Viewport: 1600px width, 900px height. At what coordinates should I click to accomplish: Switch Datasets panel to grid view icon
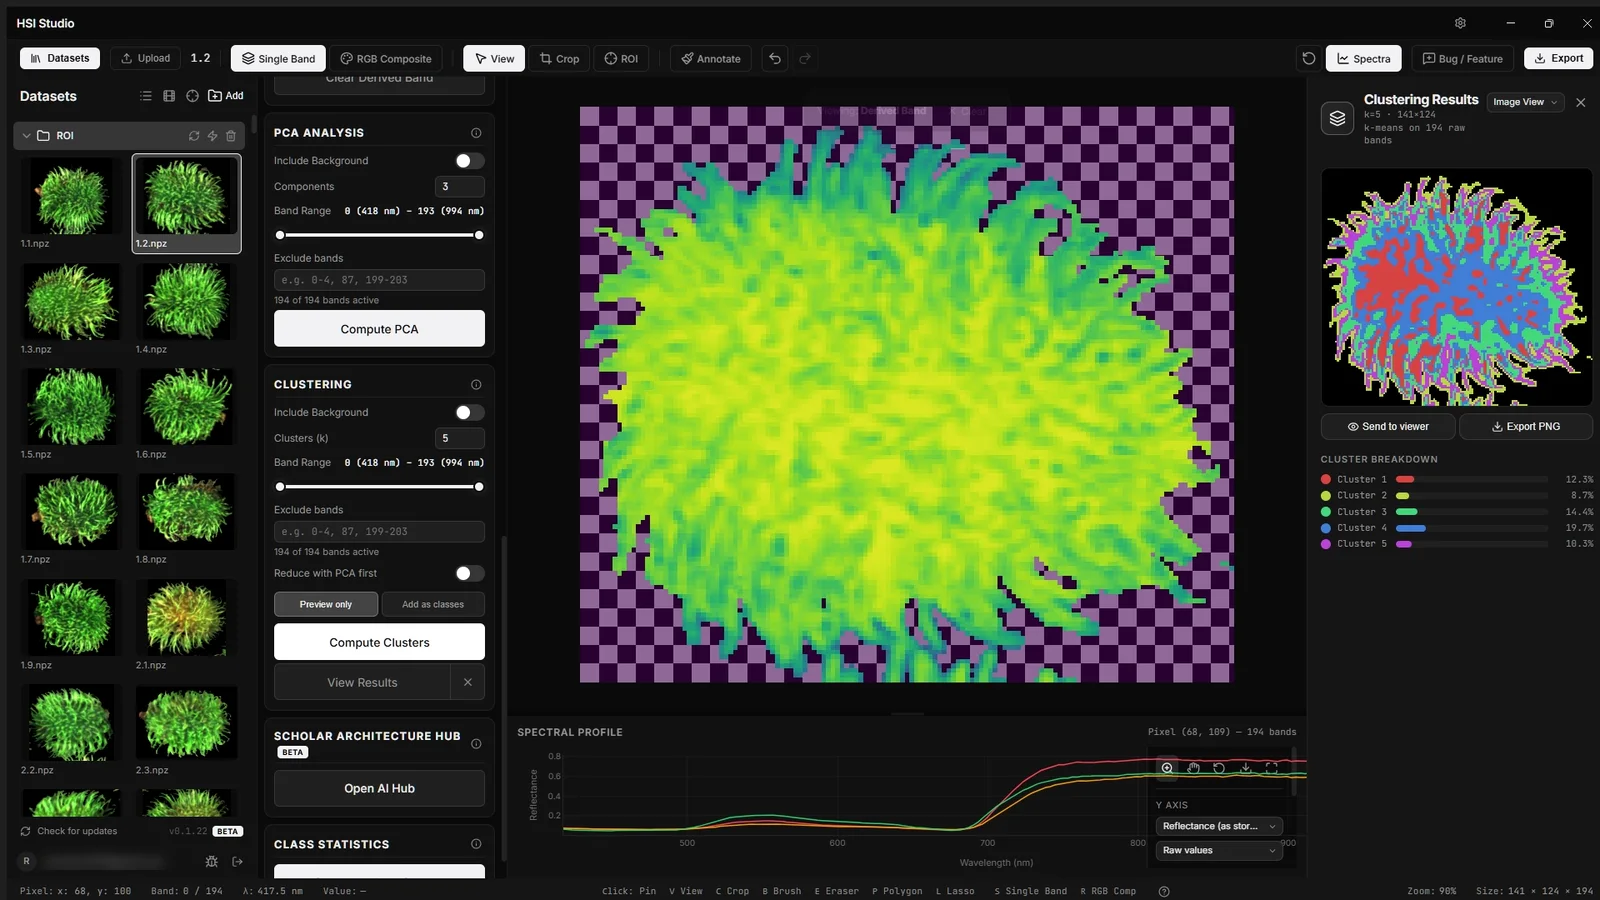169,96
